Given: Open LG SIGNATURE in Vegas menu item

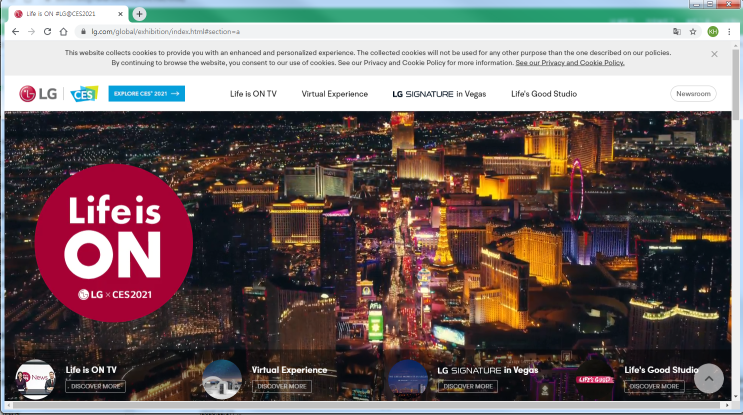Looking at the screenshot, I should (x=439, y=94).
